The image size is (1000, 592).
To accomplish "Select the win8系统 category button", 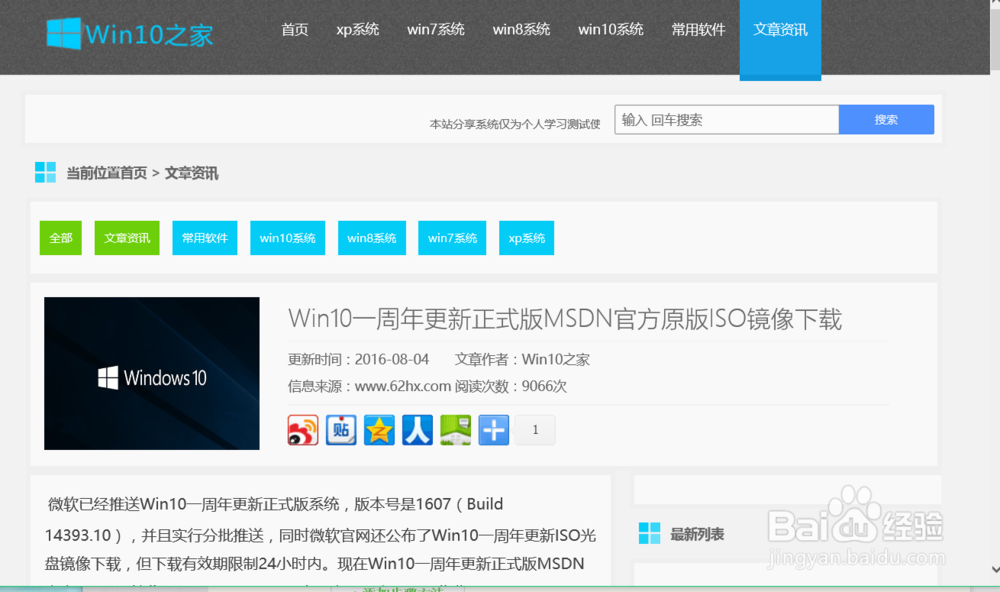I will tap(372, 238).
